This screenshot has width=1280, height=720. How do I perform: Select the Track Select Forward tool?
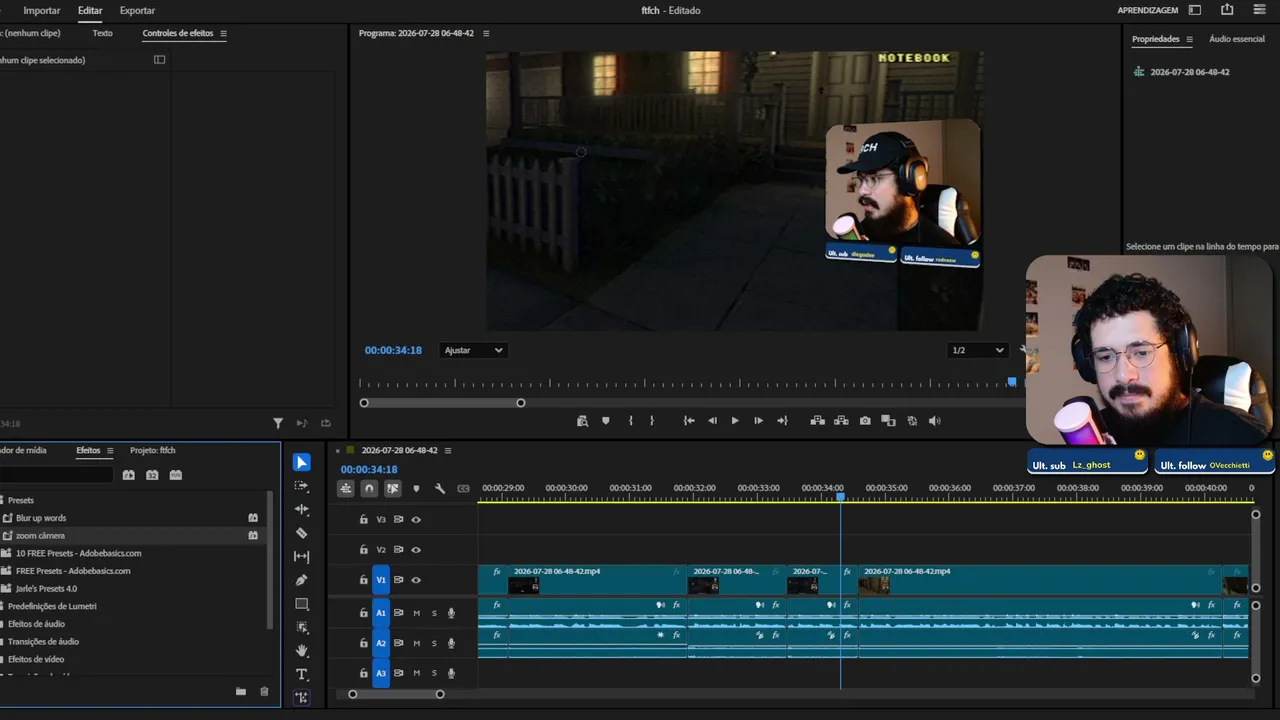pos(302,486)
